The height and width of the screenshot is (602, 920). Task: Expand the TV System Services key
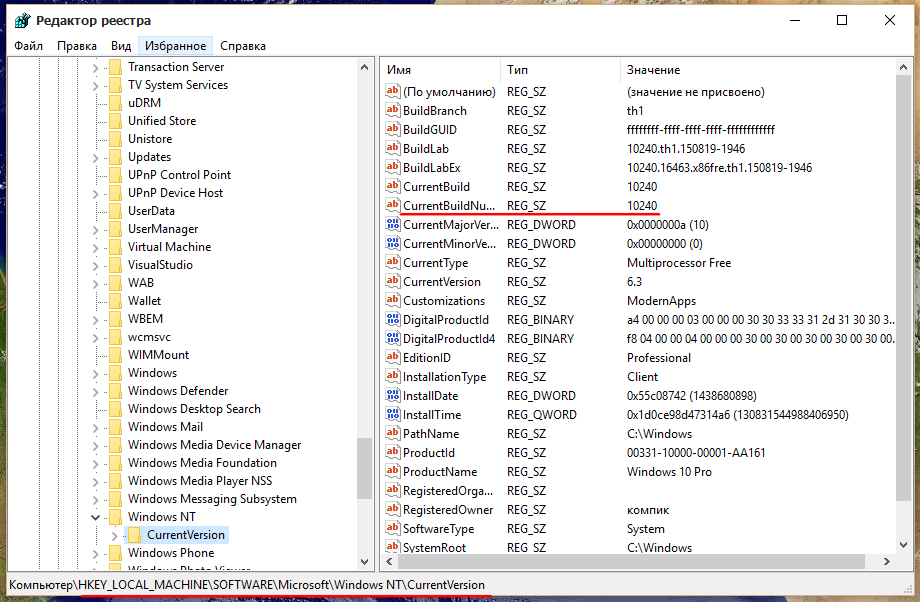pyautogui.click(x=96, y=86)
